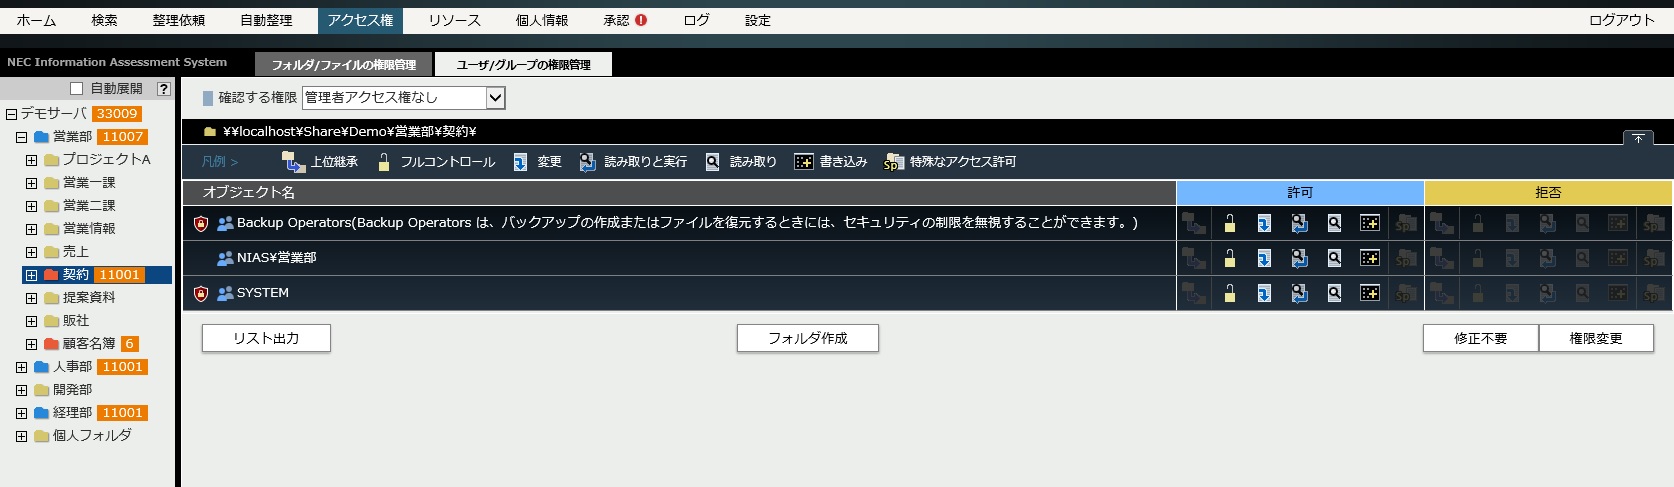Collapse the デモサーバ tree node

[x=12, y=114]
